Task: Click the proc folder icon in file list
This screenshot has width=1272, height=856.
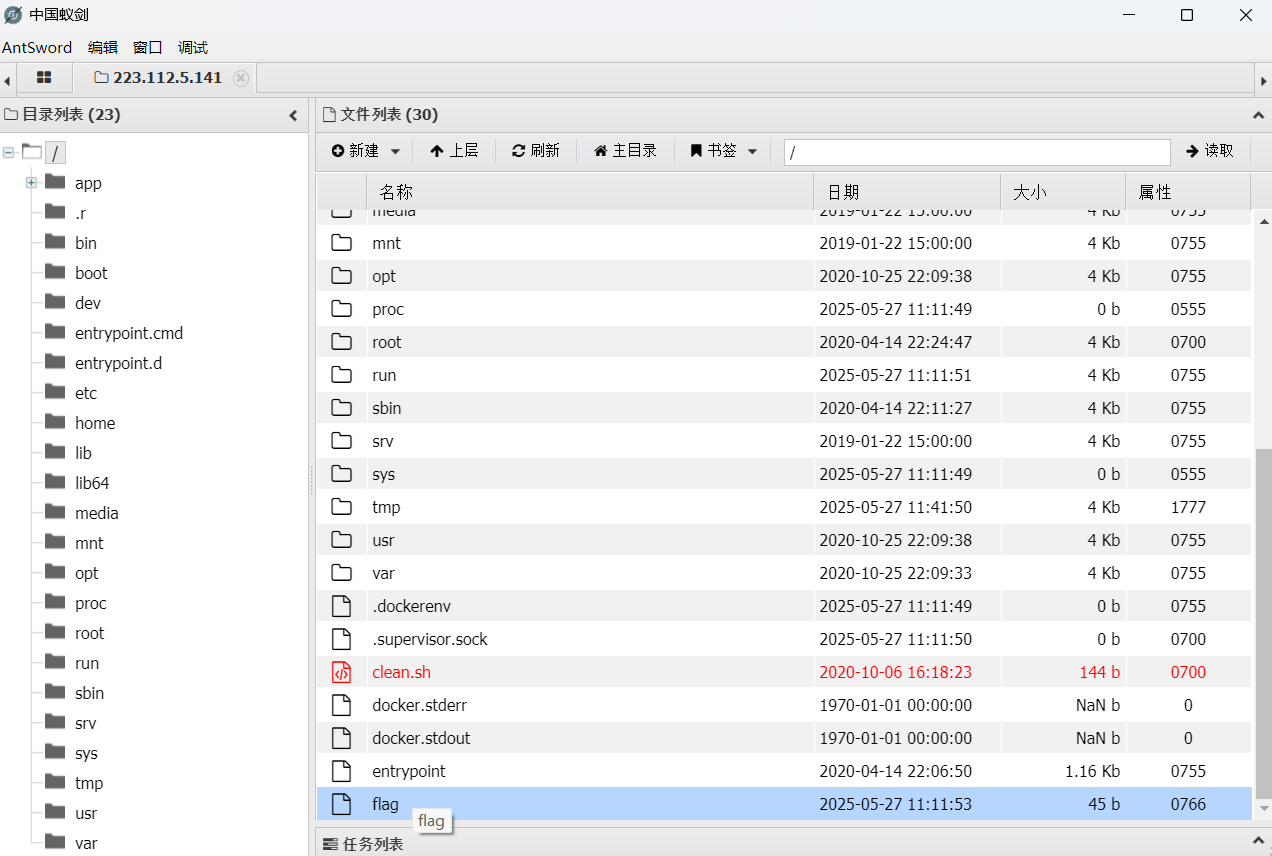Action: pos(342,309)
